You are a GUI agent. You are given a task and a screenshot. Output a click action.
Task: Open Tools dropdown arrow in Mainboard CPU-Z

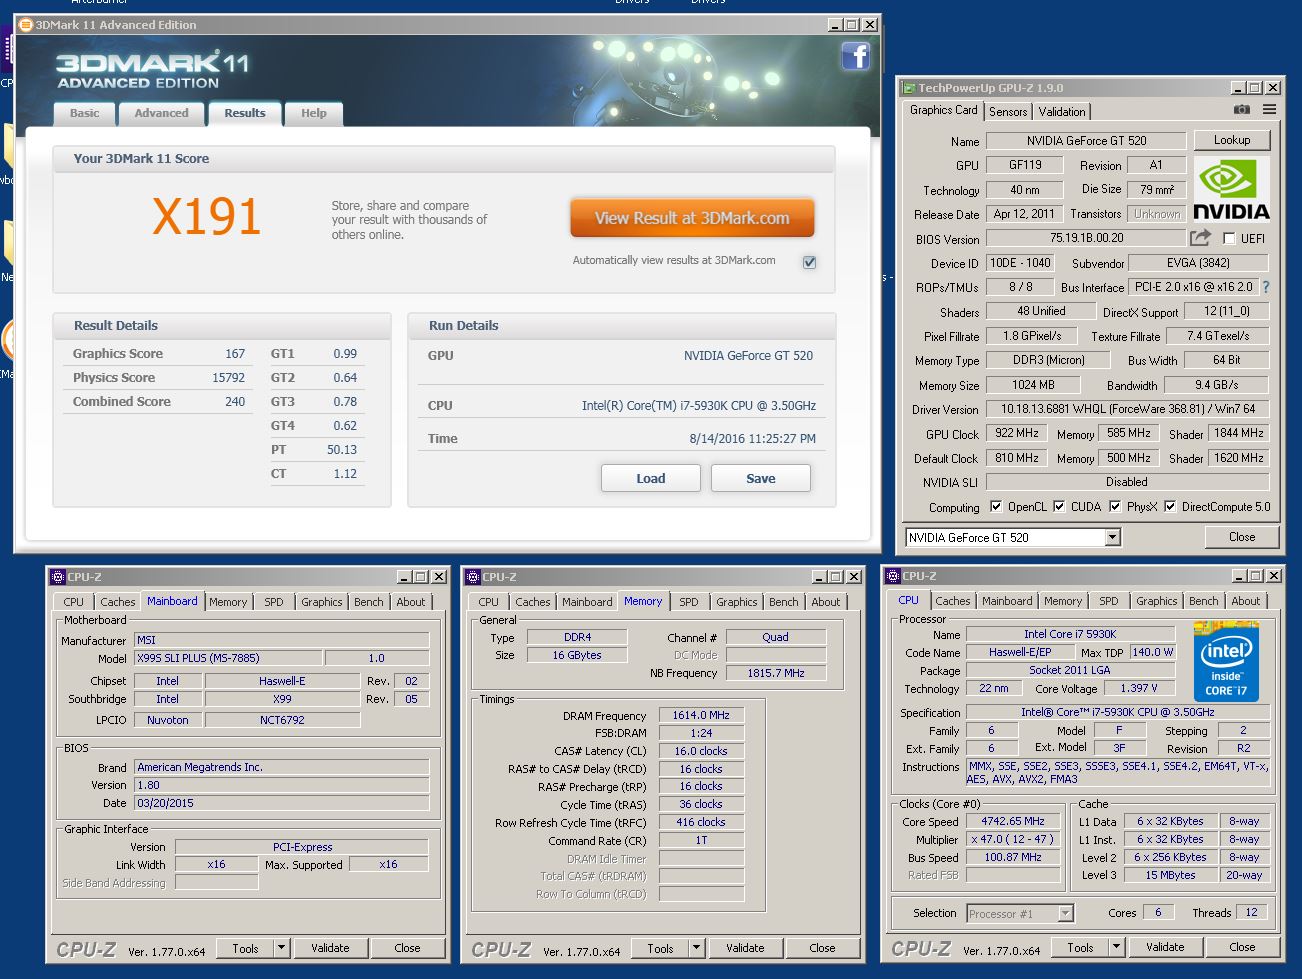pos(281,948)
